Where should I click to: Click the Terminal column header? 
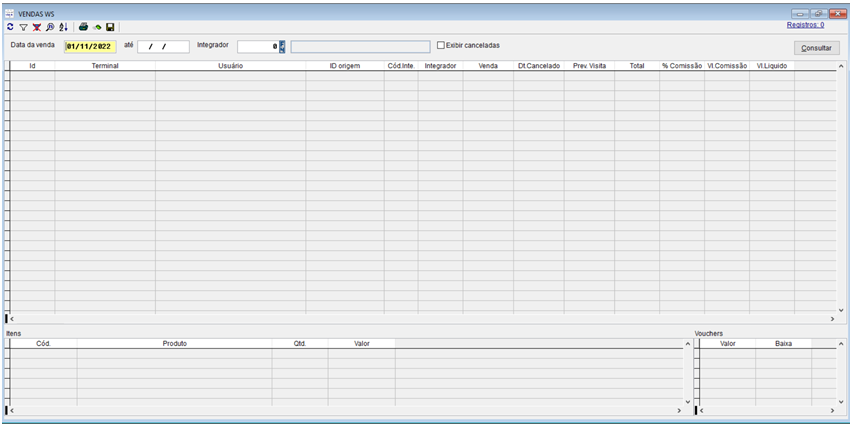tap(105, 66)
